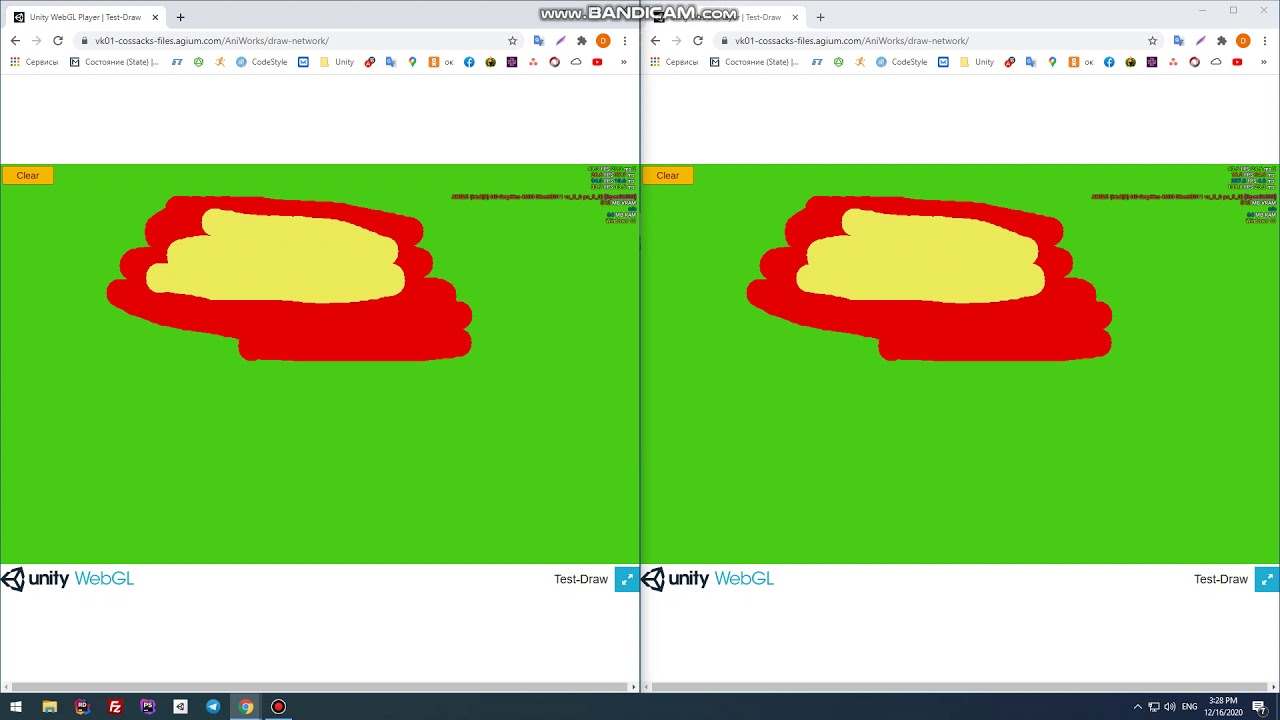Click Unity WebGL logo in right page
The width and height of the screenshot is (1280, 720).
tap(707, 579)
